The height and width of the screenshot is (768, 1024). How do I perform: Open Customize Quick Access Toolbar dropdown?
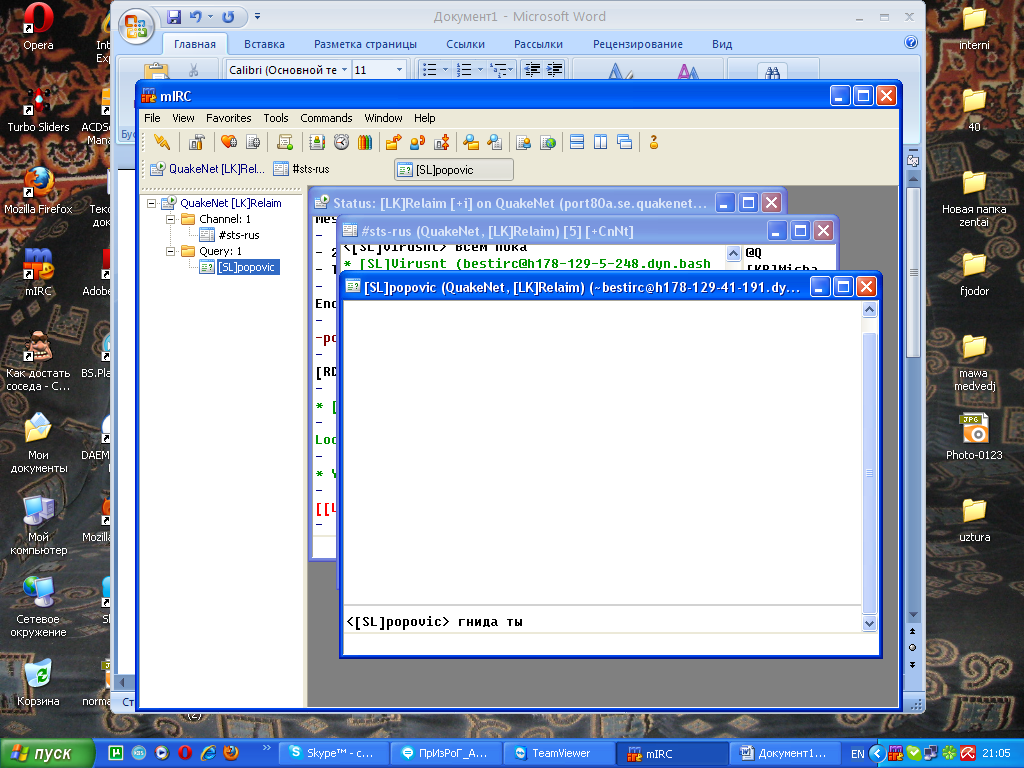click(x=257, y=16)
